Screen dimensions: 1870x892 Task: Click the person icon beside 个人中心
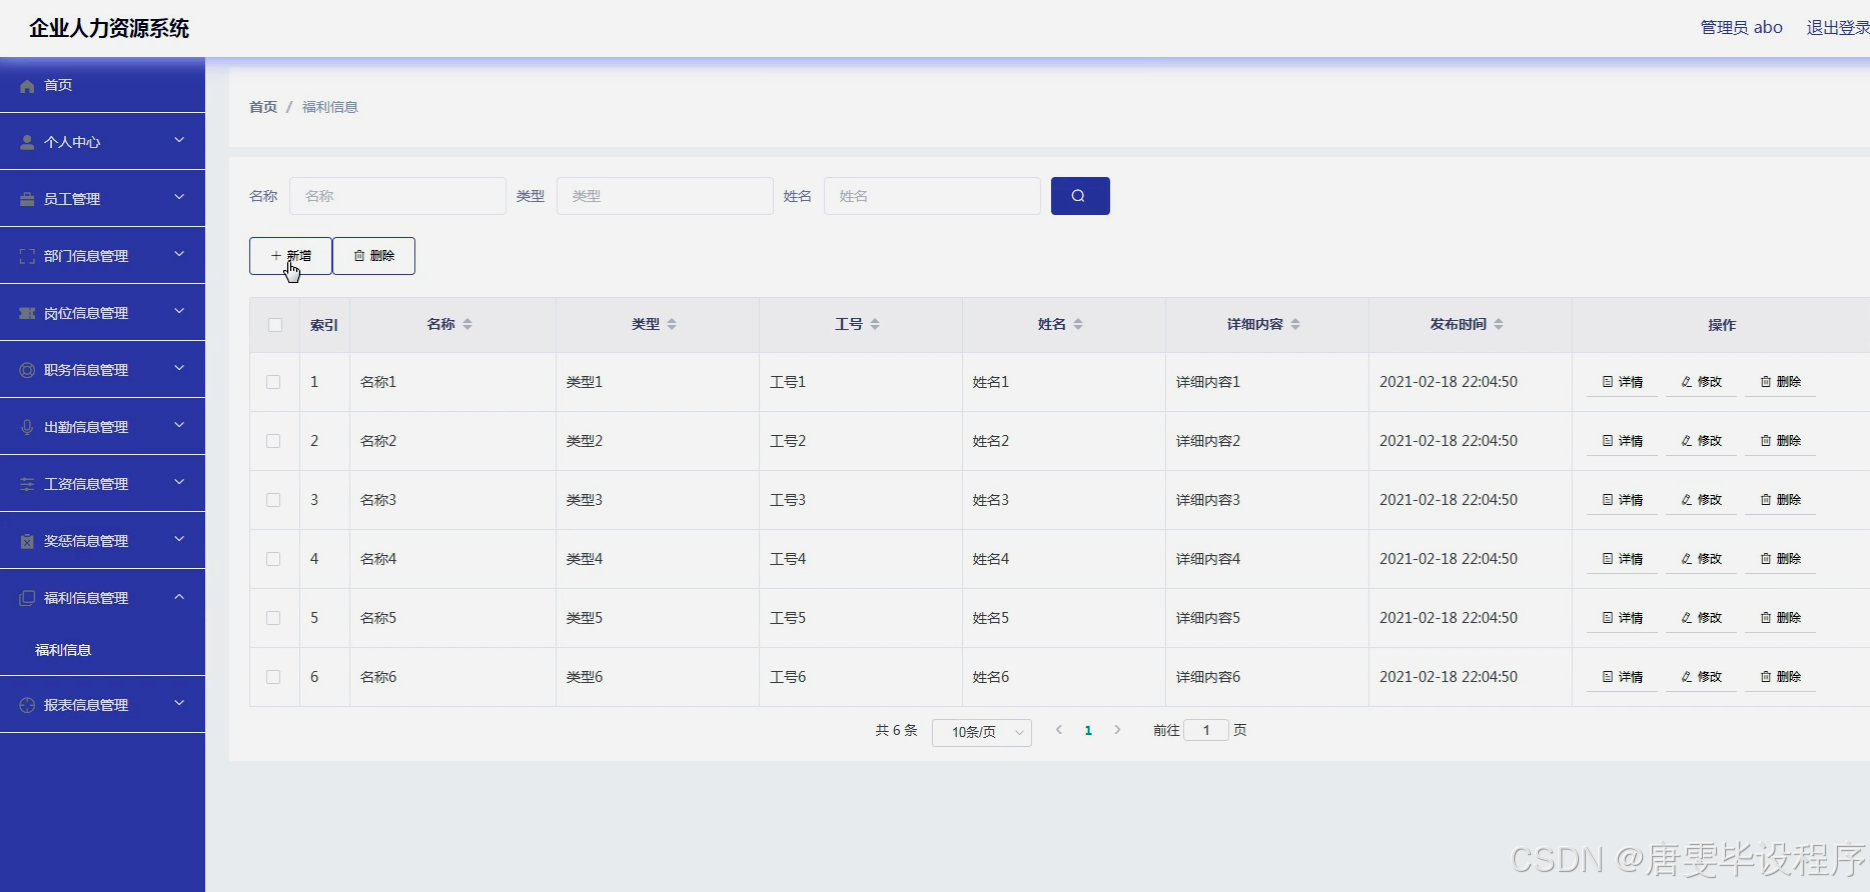(27, 142)
